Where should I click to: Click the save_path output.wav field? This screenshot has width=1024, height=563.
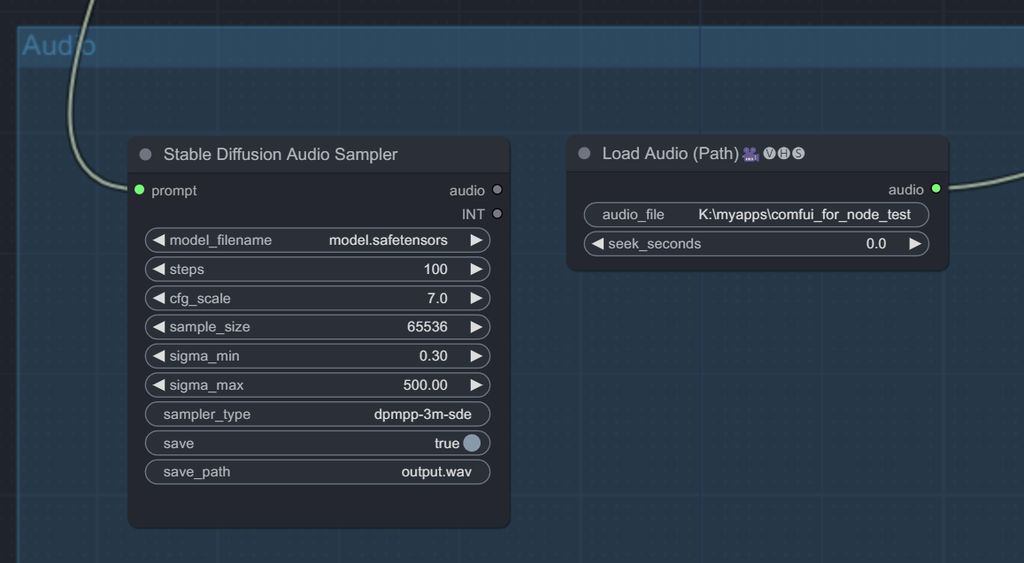[x=318, y=472]
